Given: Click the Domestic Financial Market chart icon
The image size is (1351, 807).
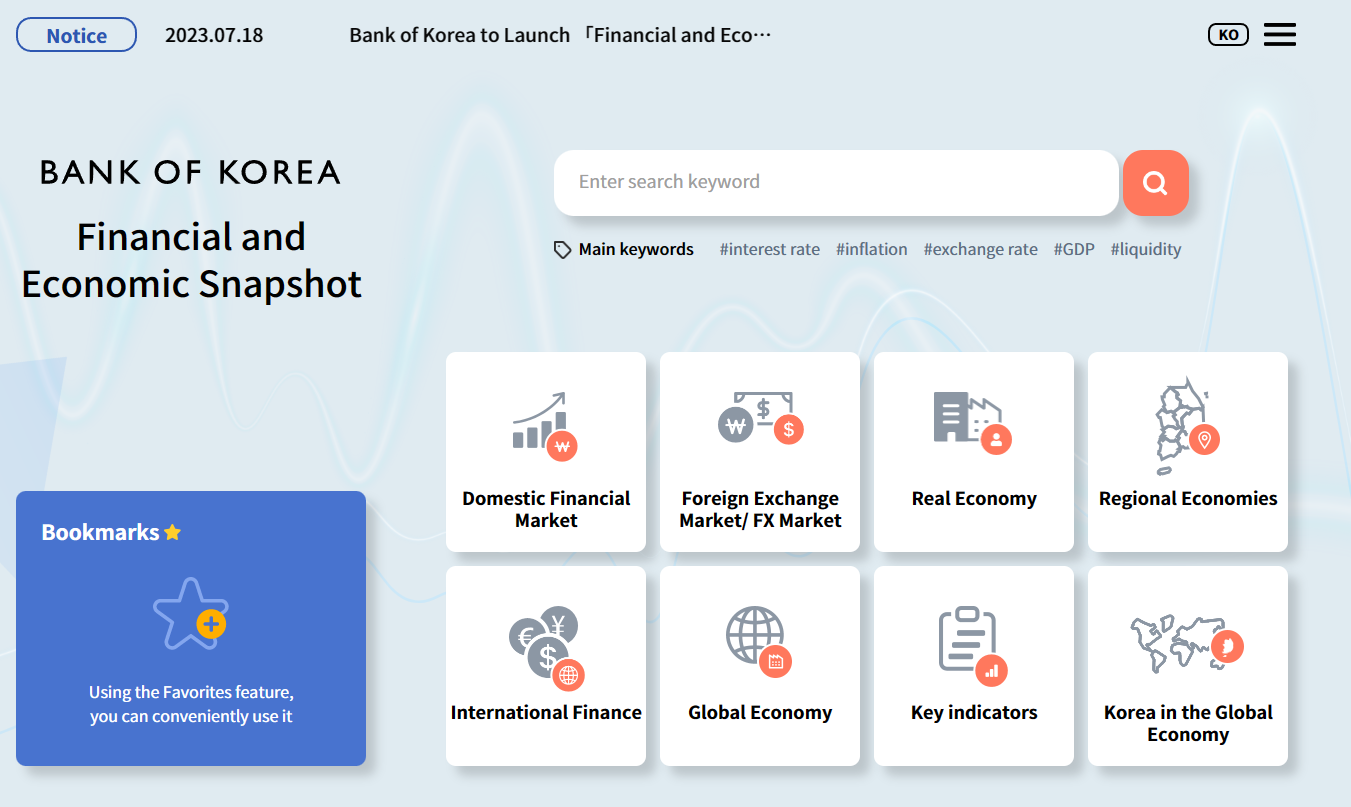Looking at the screenshot, I should [x=545, y=426].
